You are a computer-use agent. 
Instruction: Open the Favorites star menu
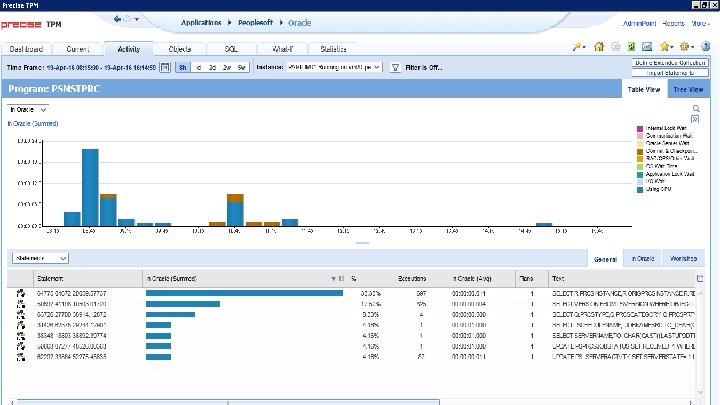pos(666,46)
